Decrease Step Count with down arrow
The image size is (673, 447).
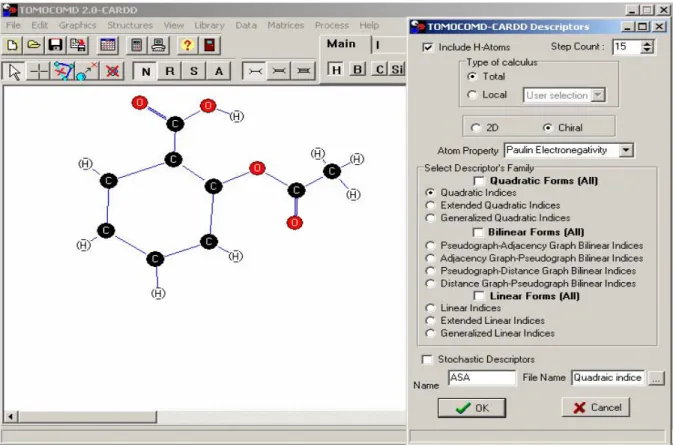coord(647,50)
